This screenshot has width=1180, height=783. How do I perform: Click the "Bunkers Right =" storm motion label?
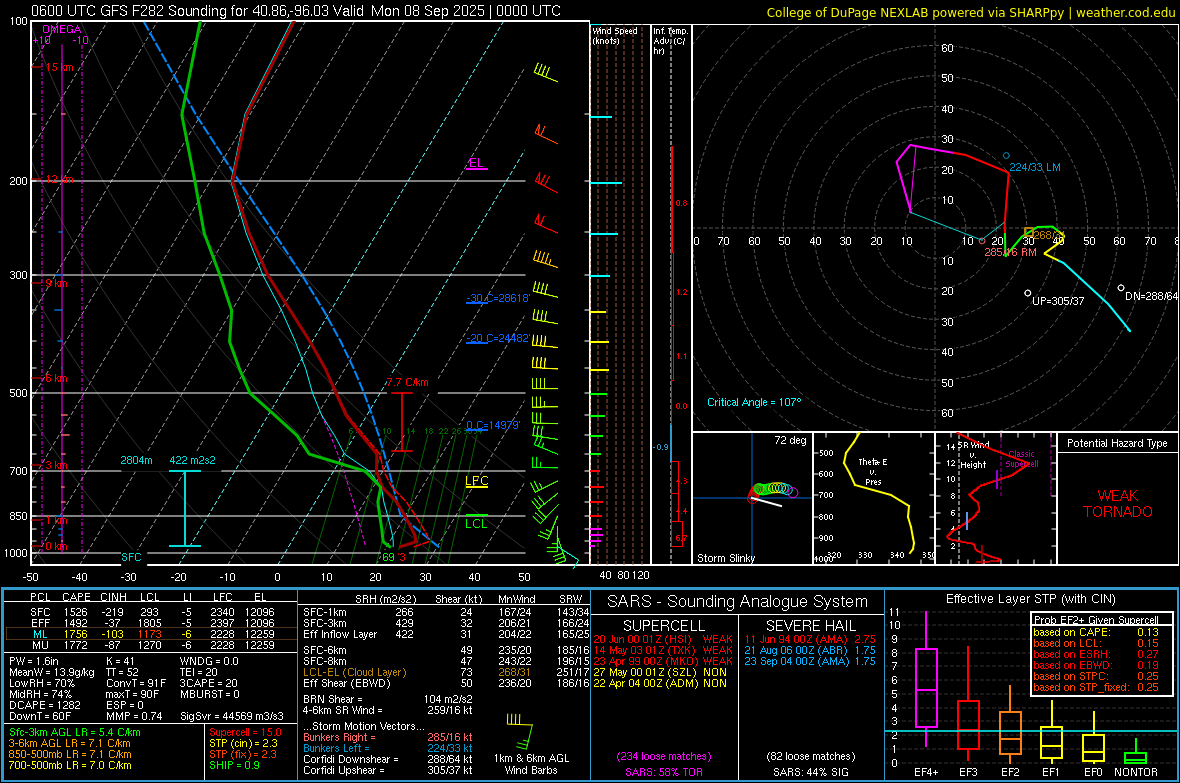[339, 737]
